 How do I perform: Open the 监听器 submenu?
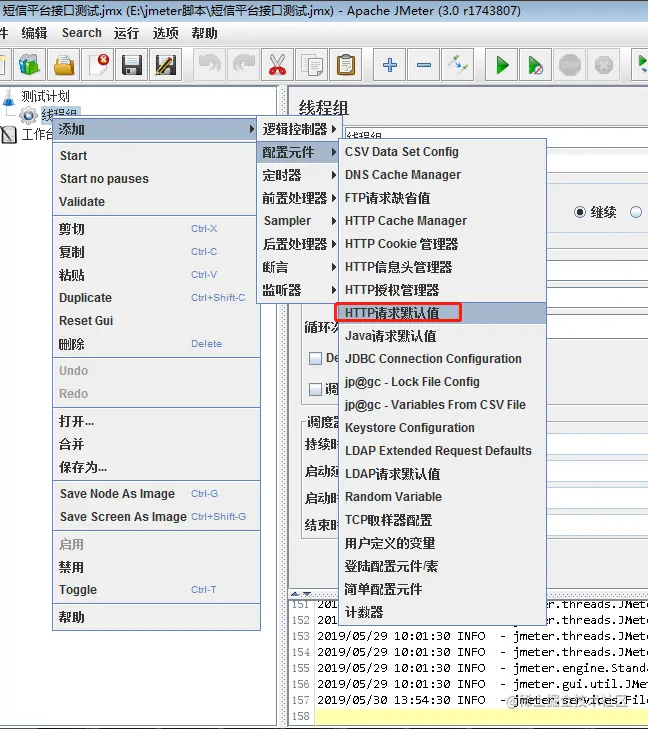pos(299,290)
